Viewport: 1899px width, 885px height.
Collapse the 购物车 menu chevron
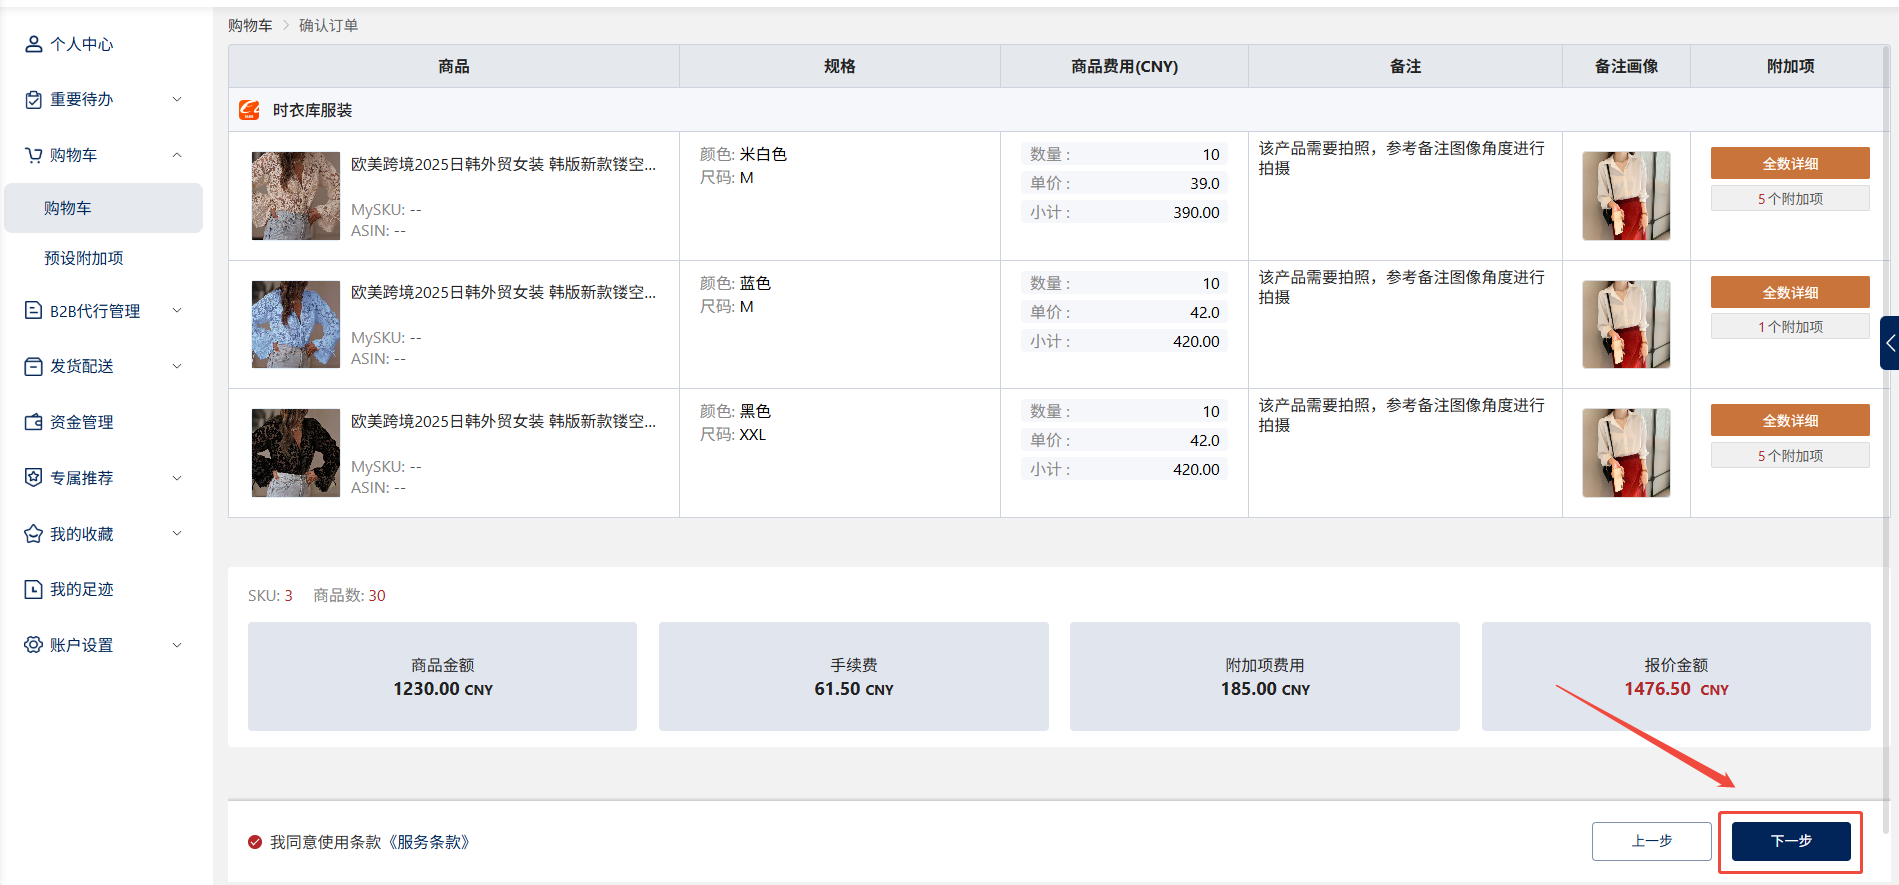click(177, 155)
